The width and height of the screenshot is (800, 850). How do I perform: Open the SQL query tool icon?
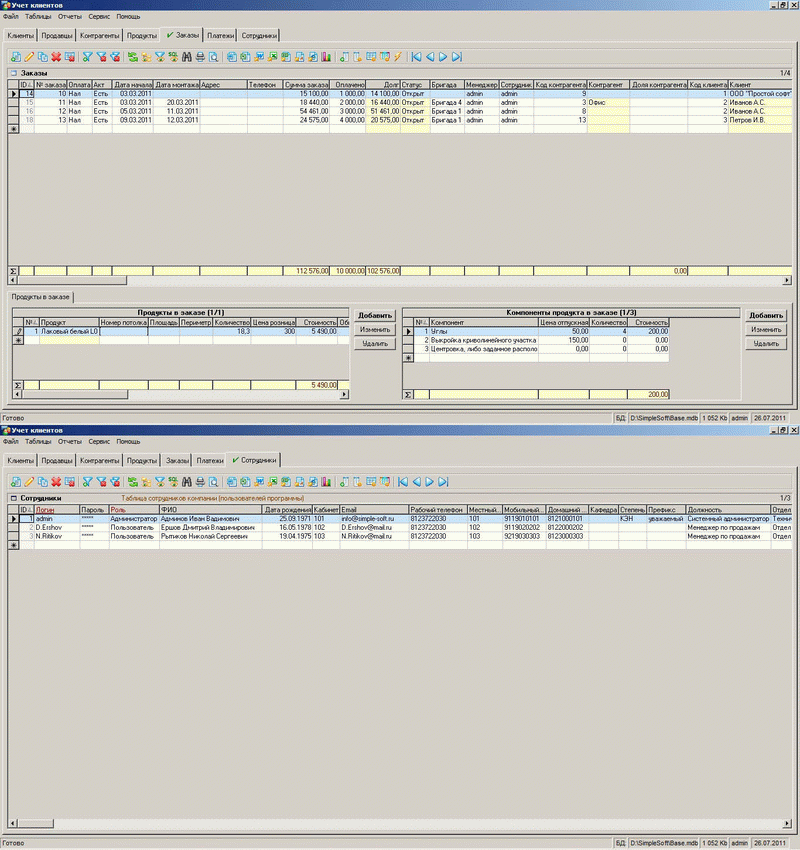173,58
